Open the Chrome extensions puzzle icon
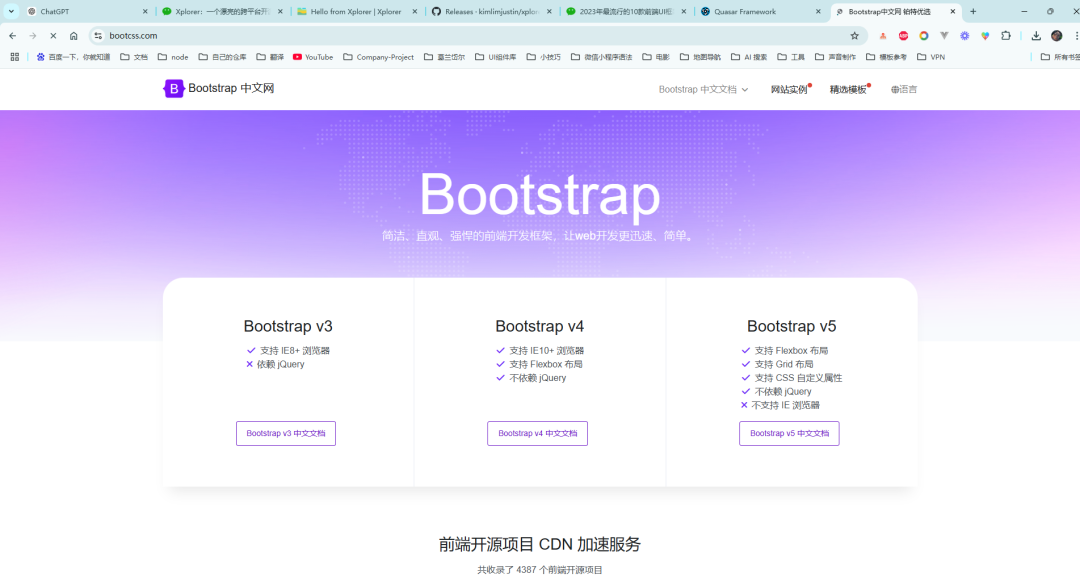1080x586 pixels. [1006, 35]
